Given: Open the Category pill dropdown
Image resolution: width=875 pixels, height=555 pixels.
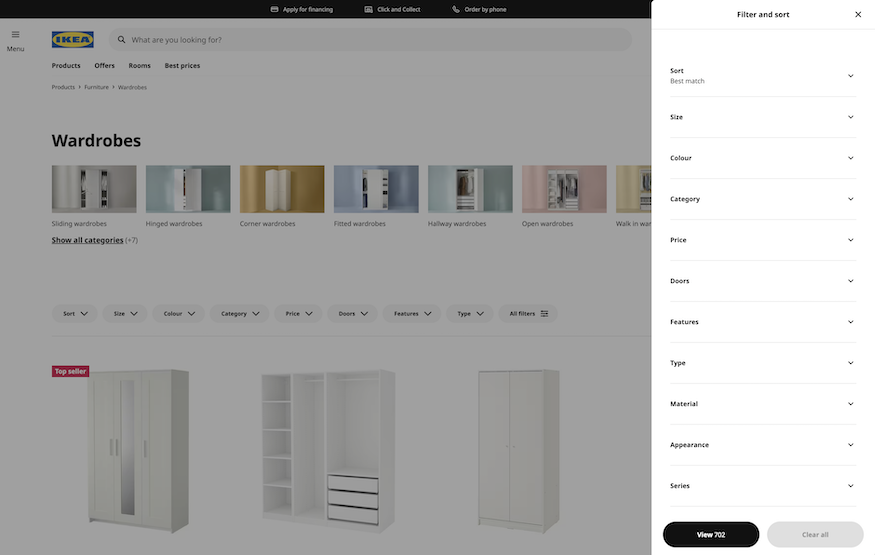Looking at the screenshot, I should (x=239, y=313).
